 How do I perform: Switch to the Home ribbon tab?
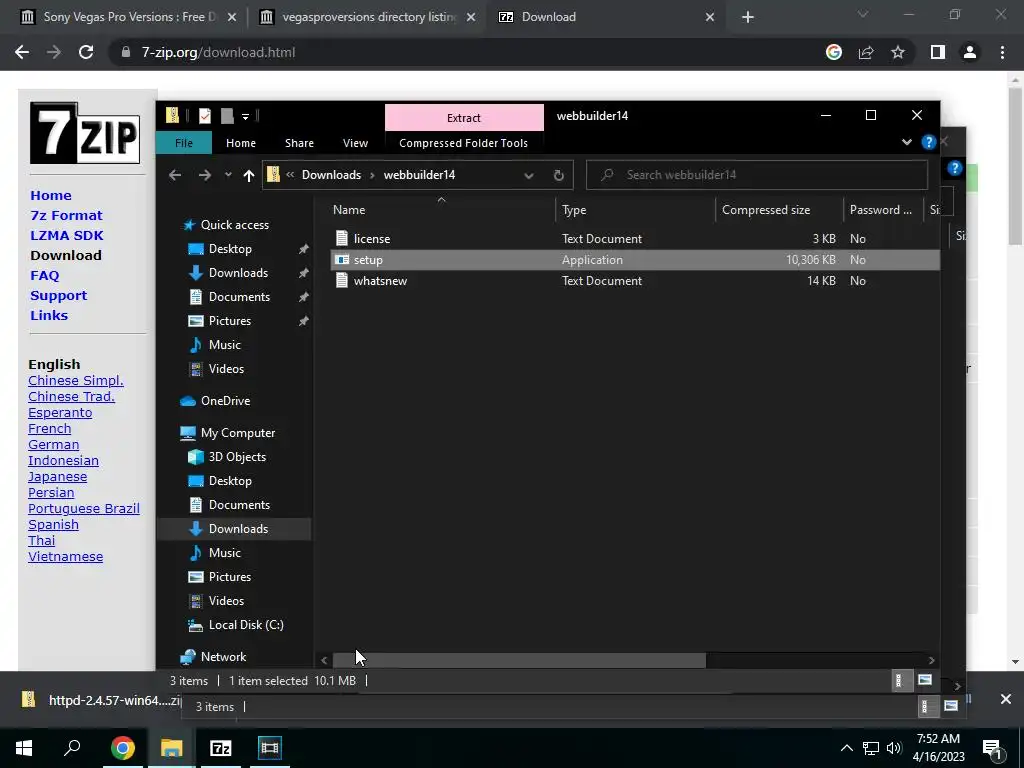click(240, 143)
